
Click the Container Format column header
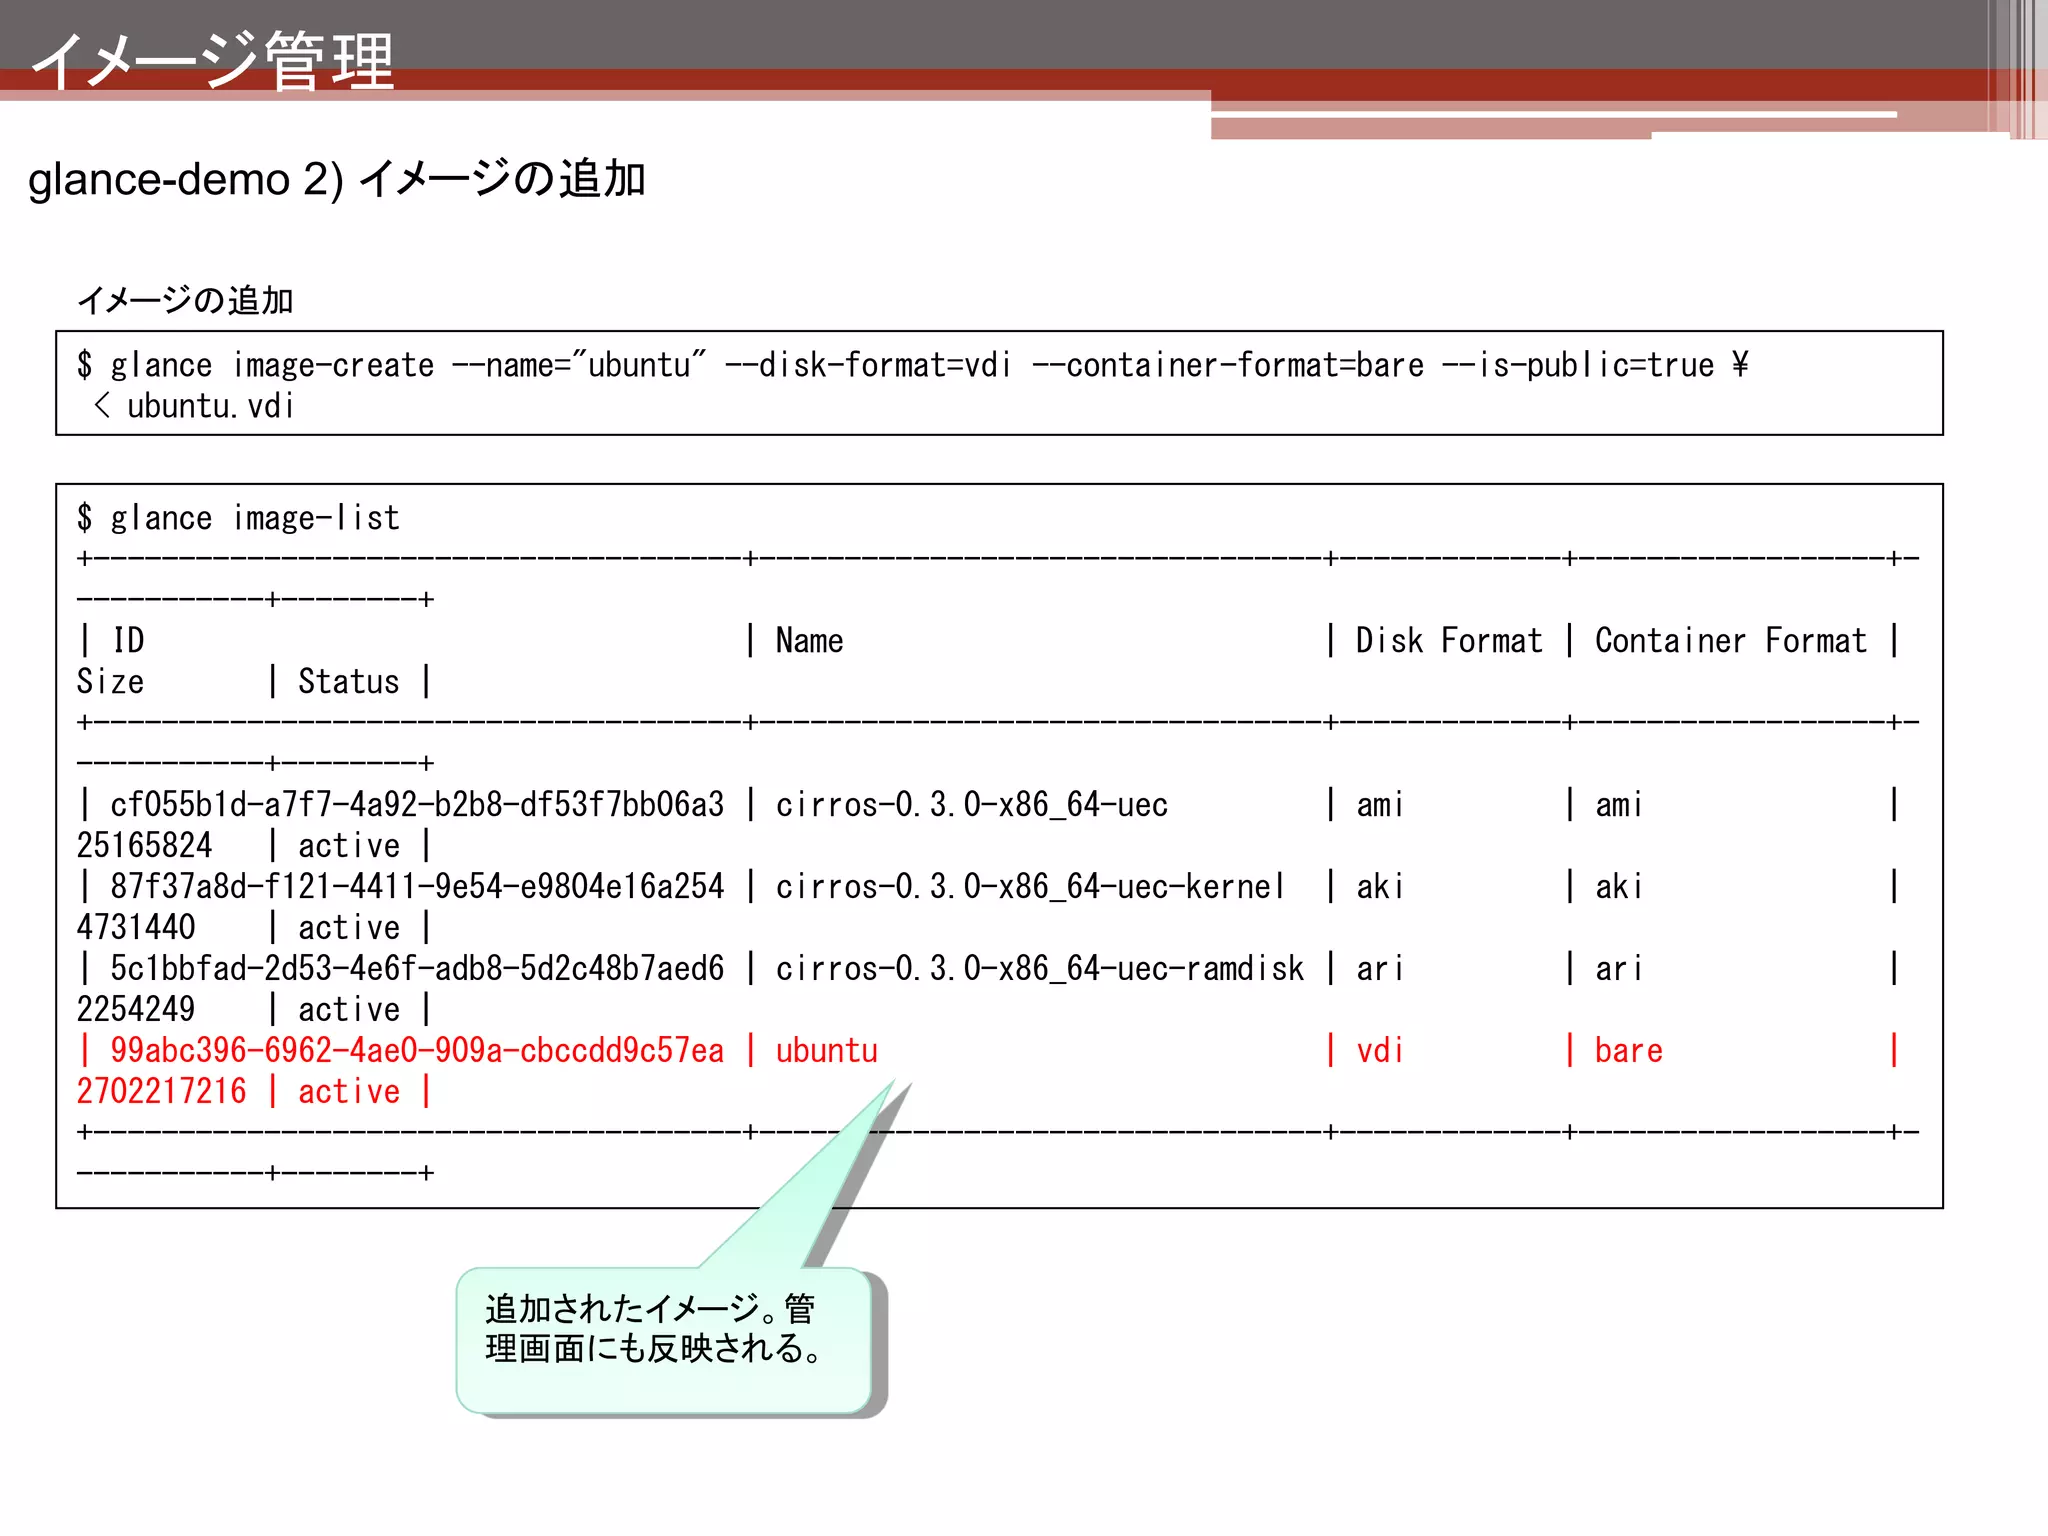(1731, 640)
